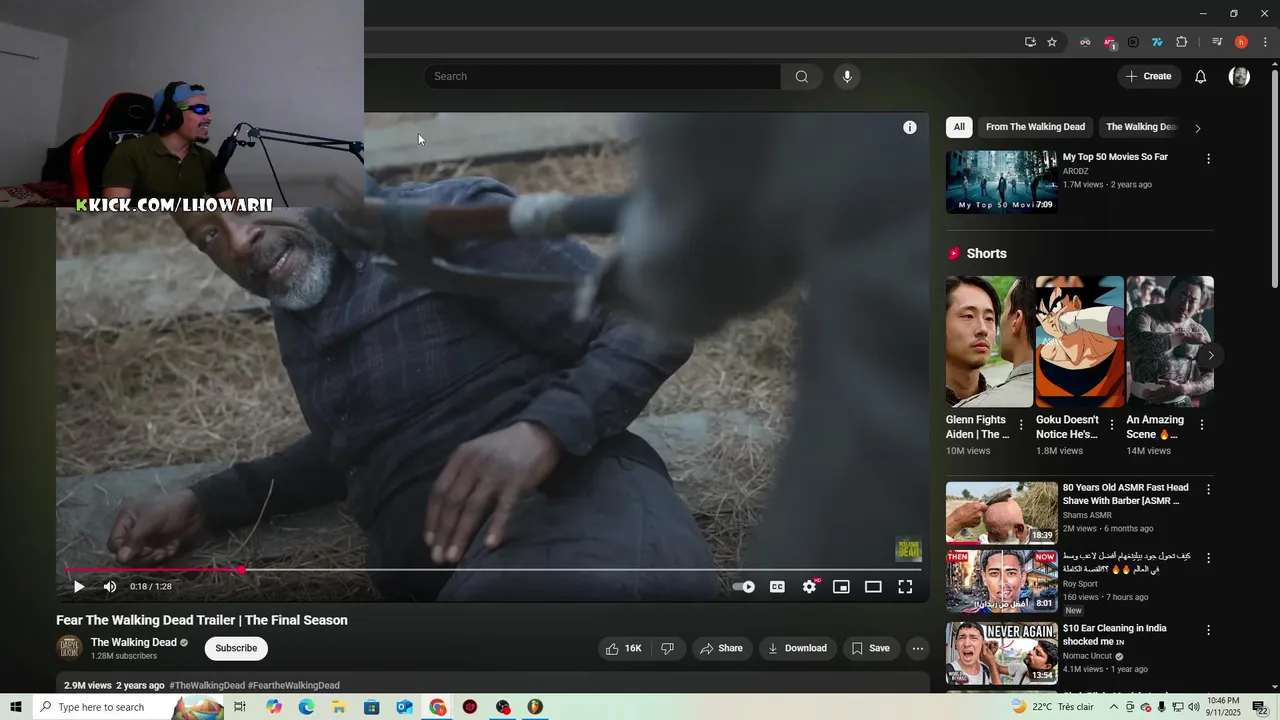Show more filter chips with right arrow
The width and height of the screenshot is (1280, 720).
(1197, 128)
